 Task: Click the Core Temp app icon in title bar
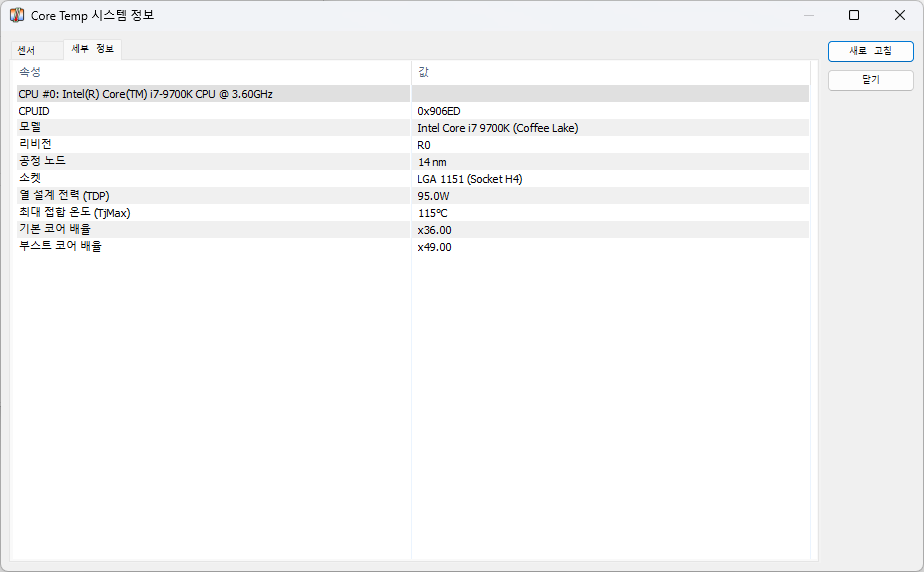16,15
